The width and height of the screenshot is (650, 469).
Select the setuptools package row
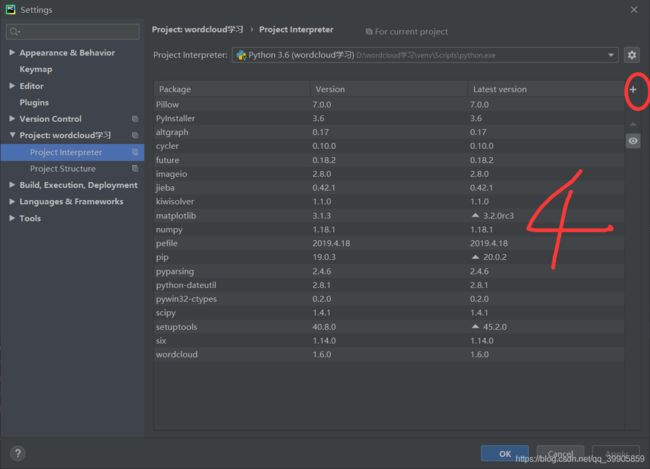389,327
